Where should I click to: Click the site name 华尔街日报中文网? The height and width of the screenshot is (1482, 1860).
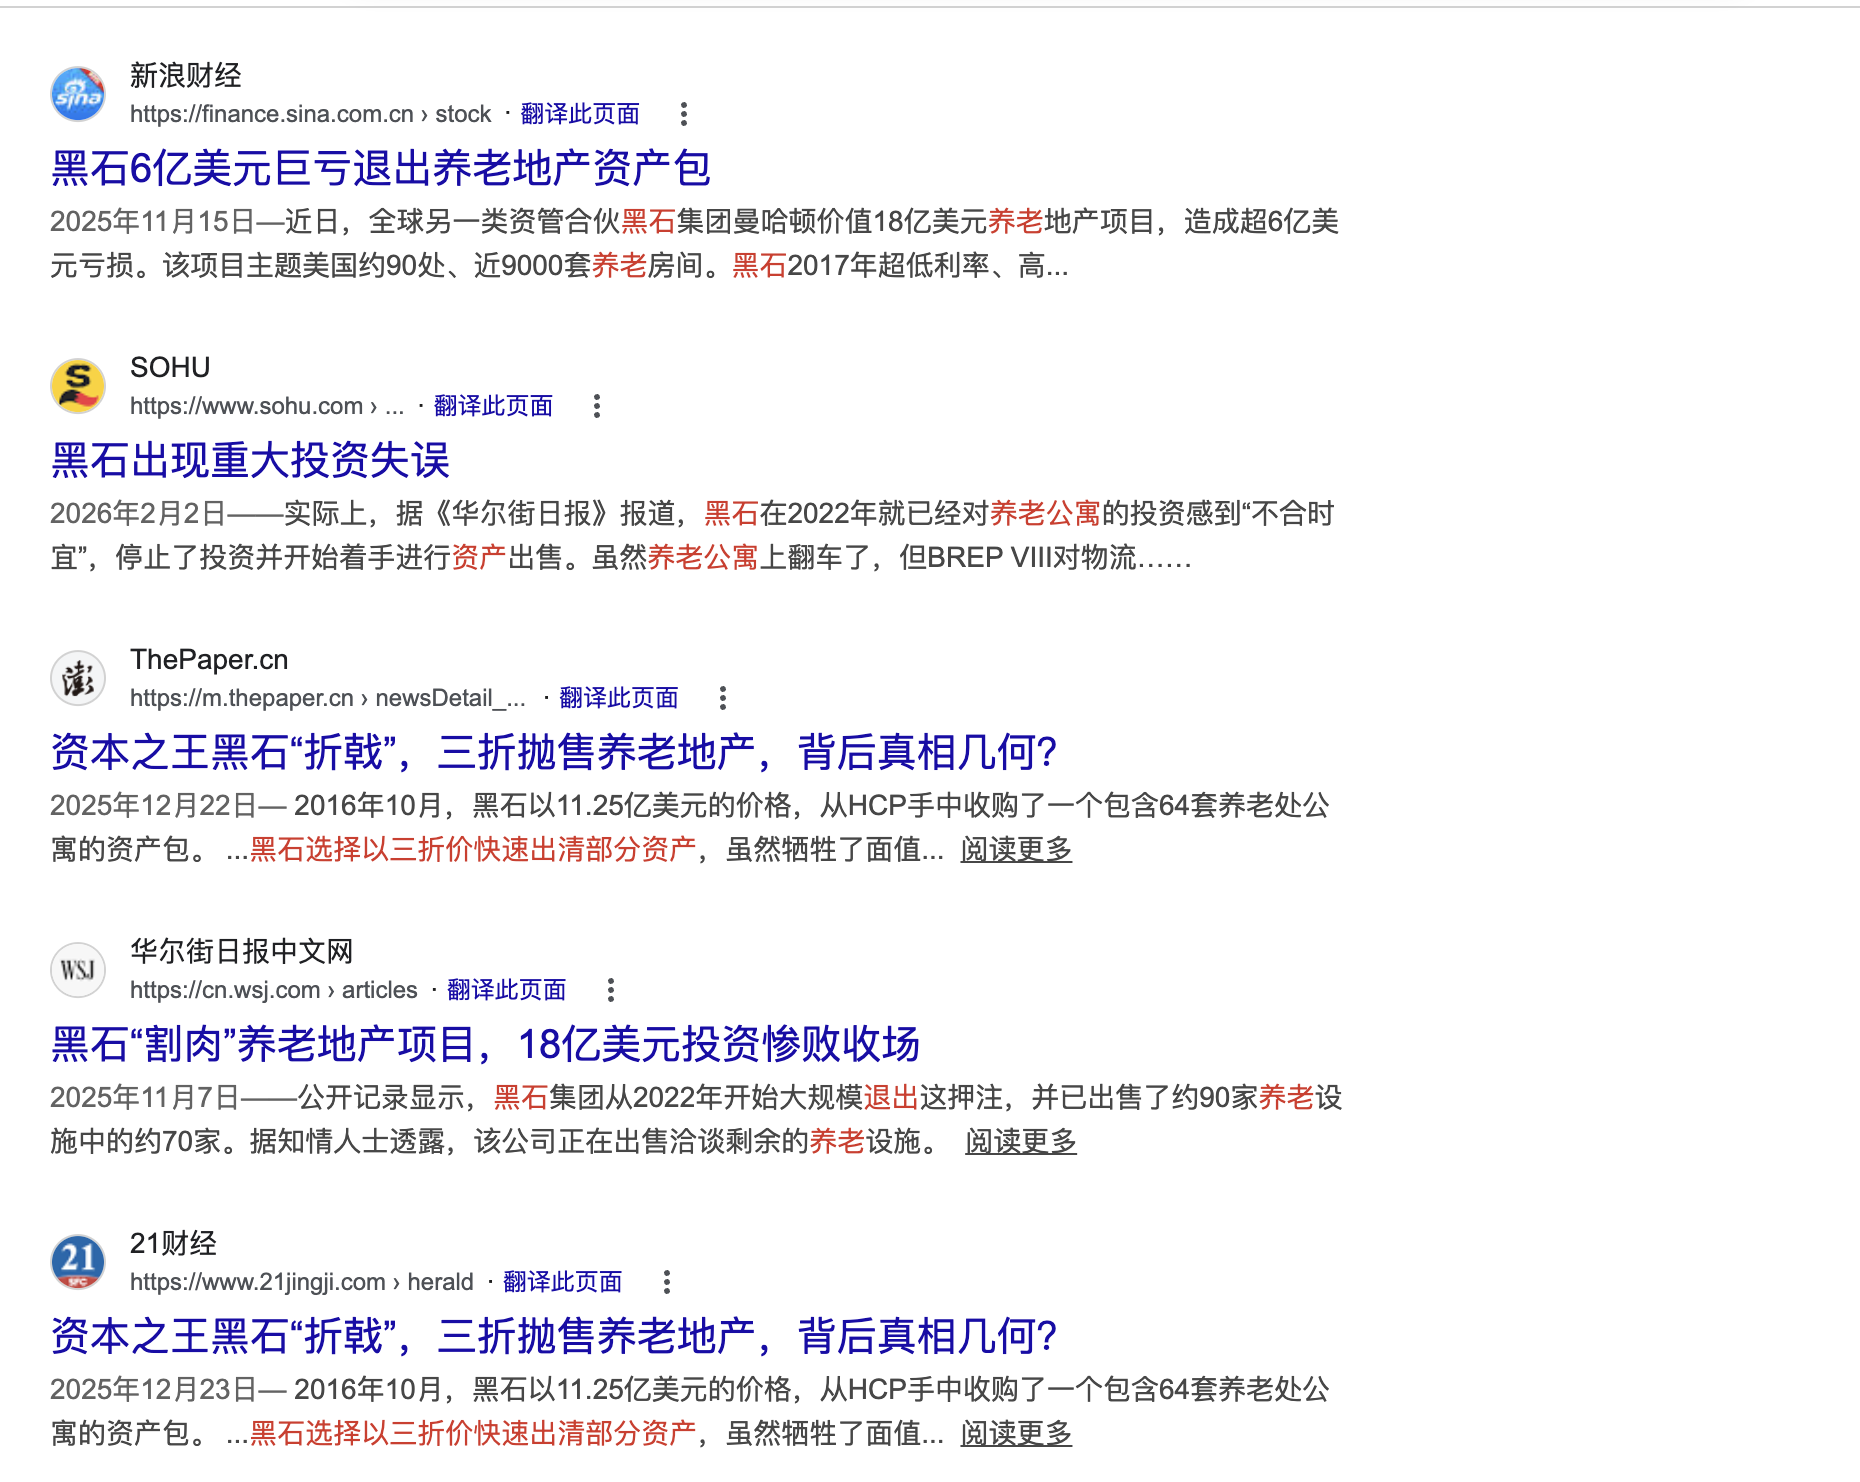point(242,951)
